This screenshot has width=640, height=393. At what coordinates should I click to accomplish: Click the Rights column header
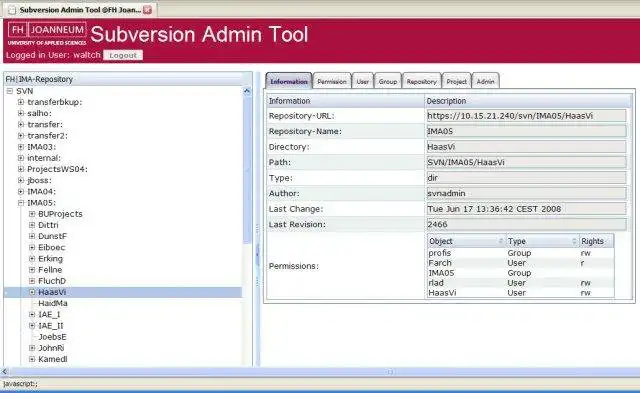coord(596,241)
